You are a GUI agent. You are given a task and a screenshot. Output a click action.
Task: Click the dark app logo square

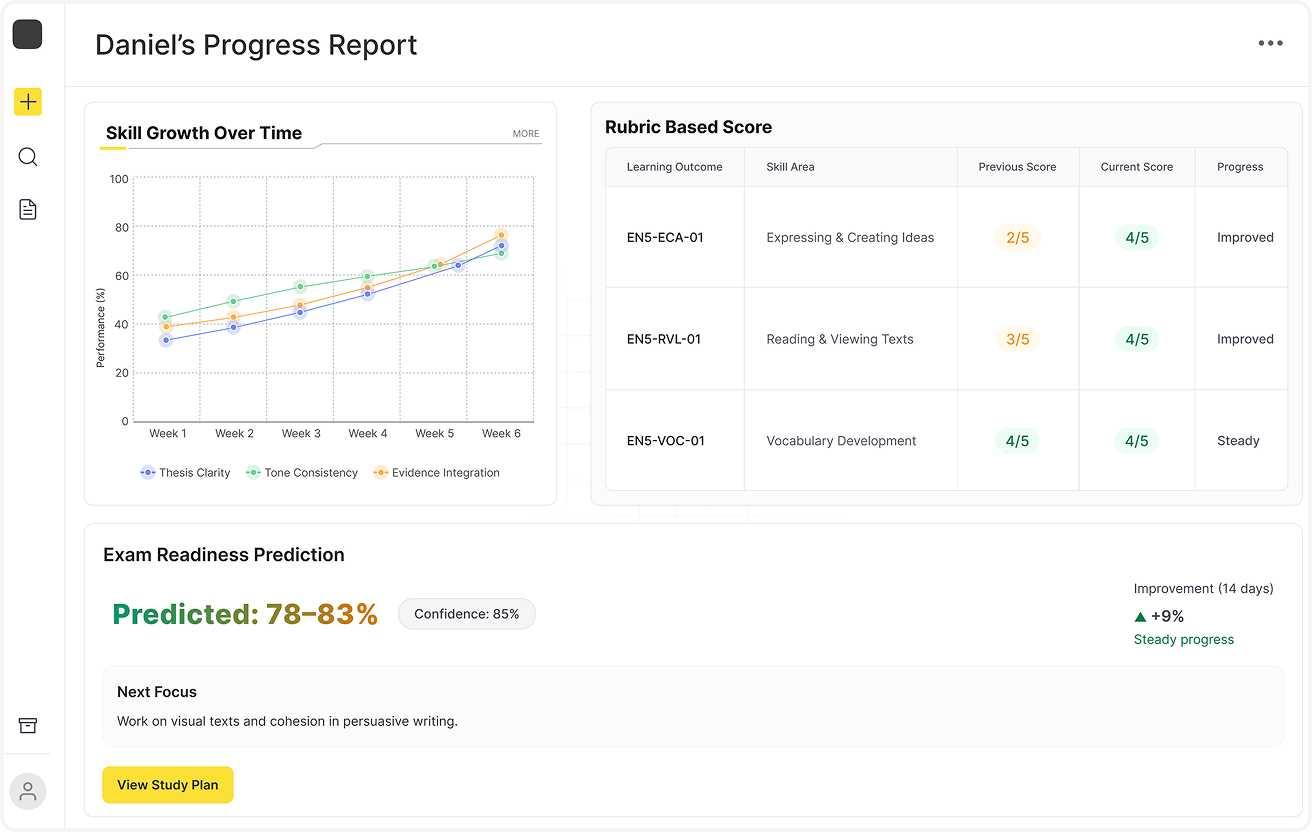(28, 34)
